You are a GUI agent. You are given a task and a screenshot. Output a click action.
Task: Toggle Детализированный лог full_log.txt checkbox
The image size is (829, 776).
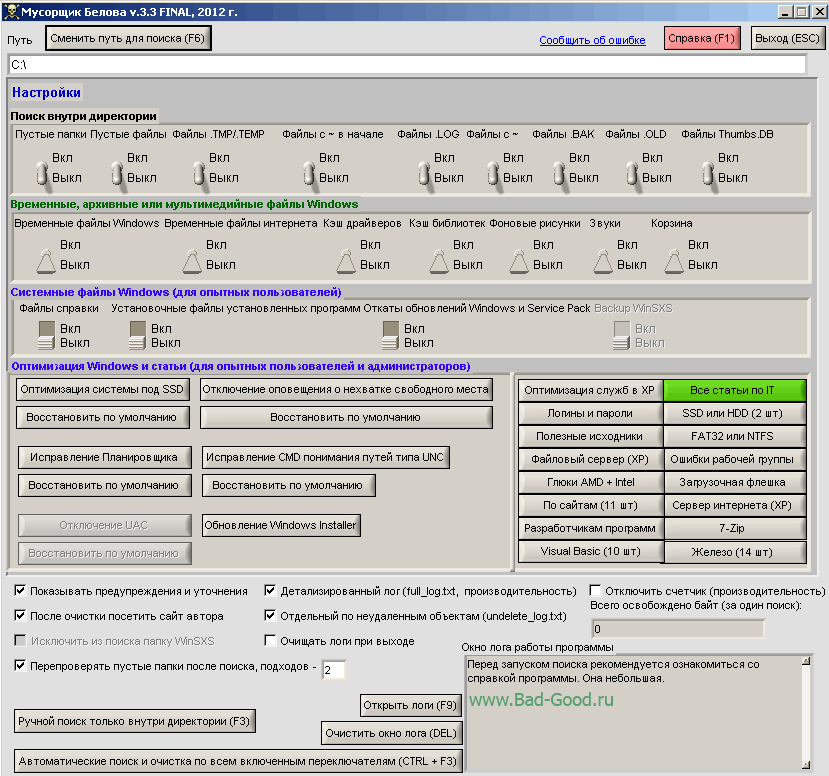270,590
